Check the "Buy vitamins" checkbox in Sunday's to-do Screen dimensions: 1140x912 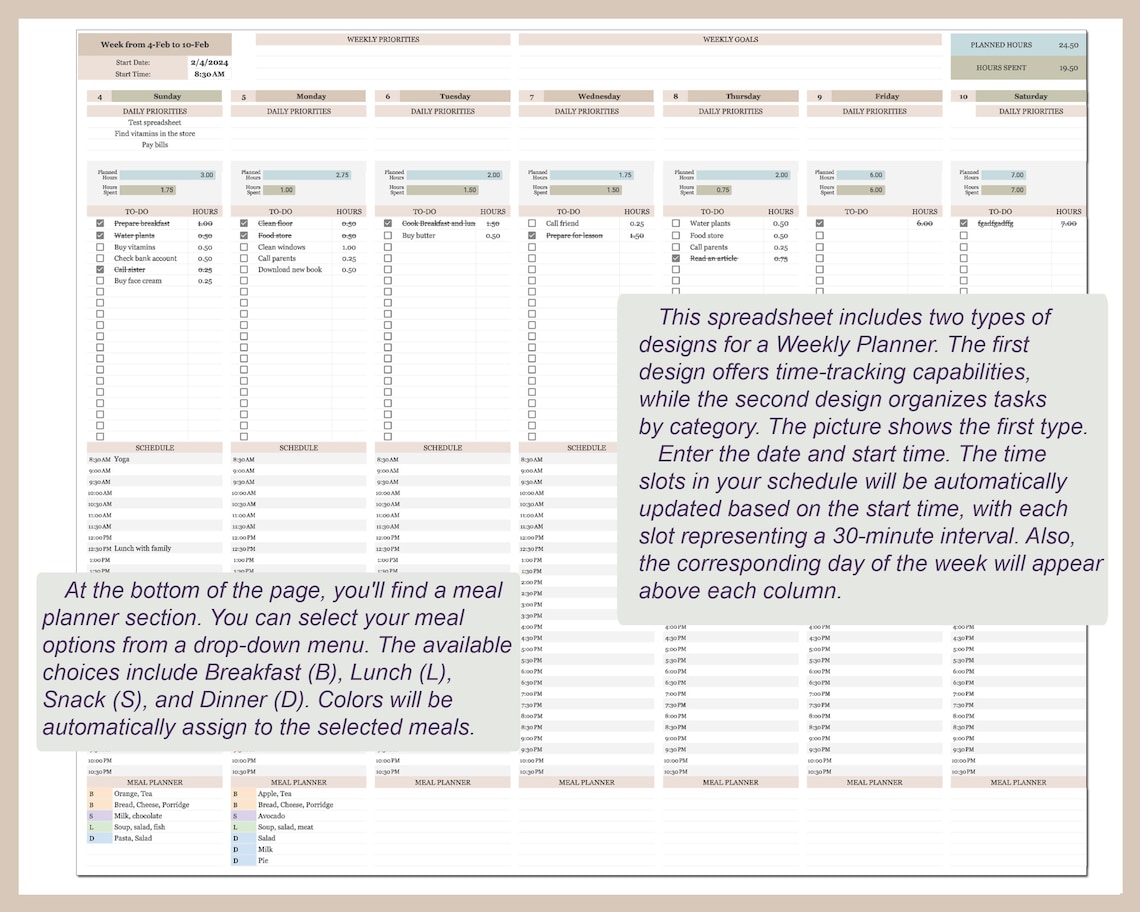(x=100, y=247)
